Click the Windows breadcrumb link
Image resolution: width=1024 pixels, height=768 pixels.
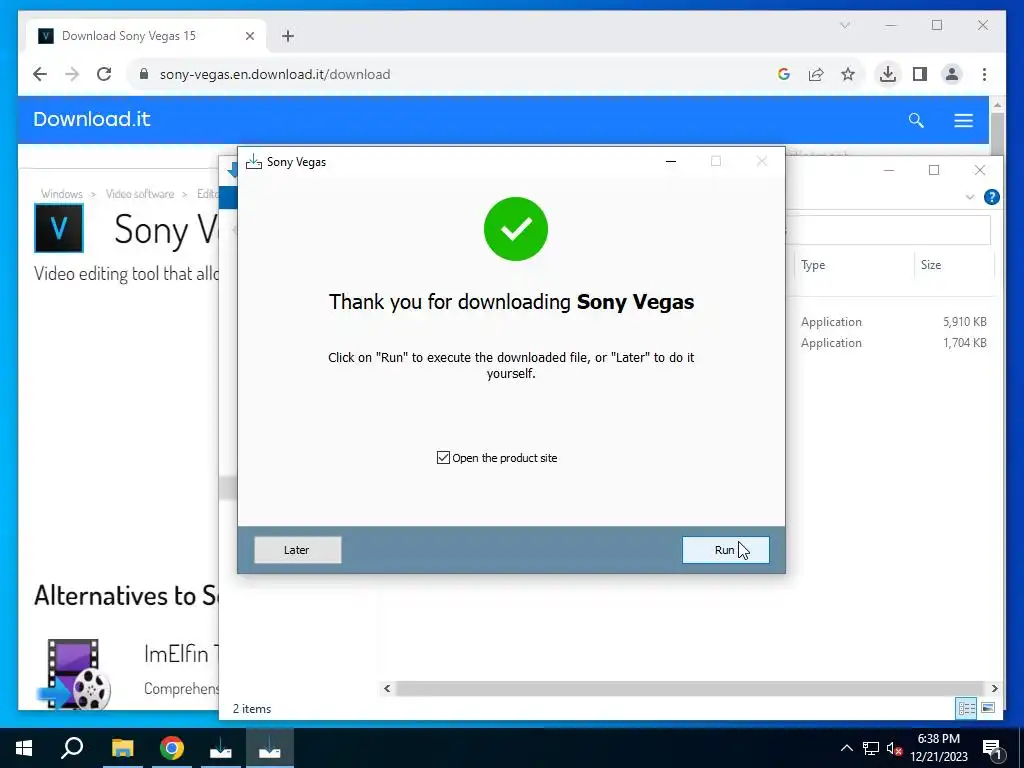pyautogui.click(x=61, y=194)
